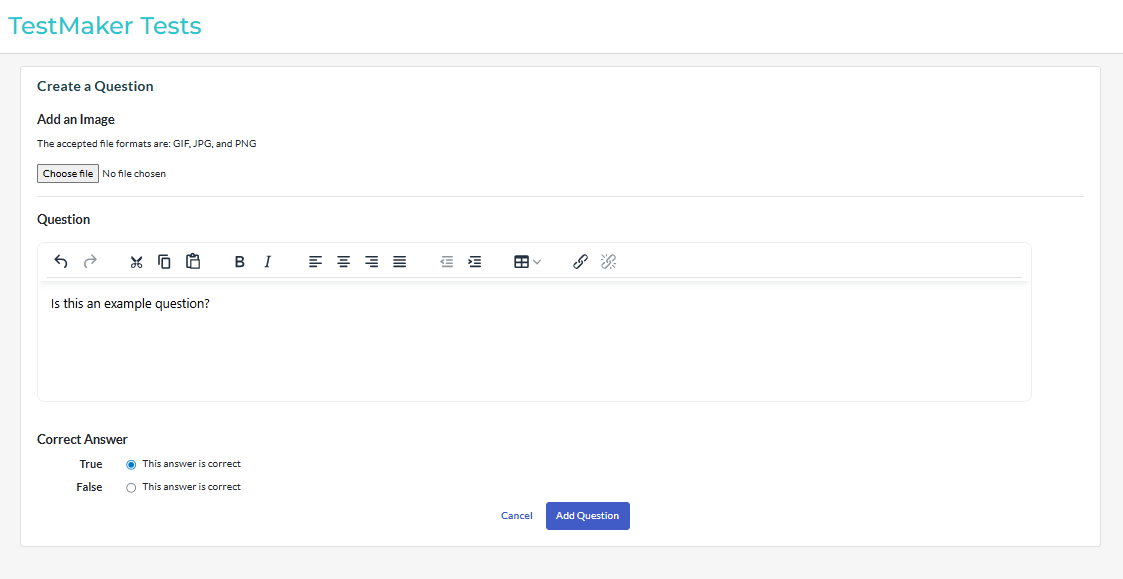Click the Add Question button
The width and height of the screenshot is (1123, 579).
click(x=587, y=516)
